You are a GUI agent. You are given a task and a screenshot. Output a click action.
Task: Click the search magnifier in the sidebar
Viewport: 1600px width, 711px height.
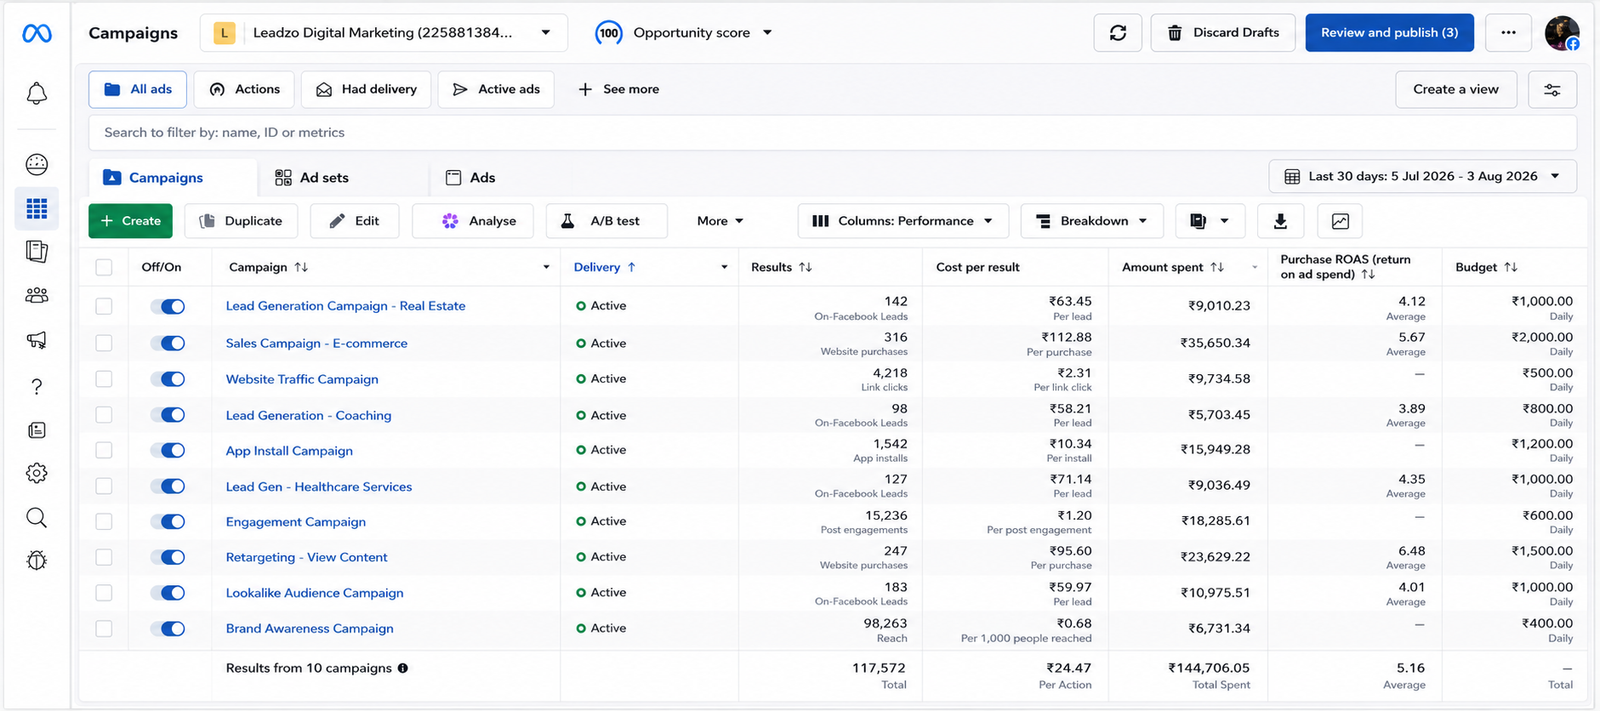(x=36, y=517)
